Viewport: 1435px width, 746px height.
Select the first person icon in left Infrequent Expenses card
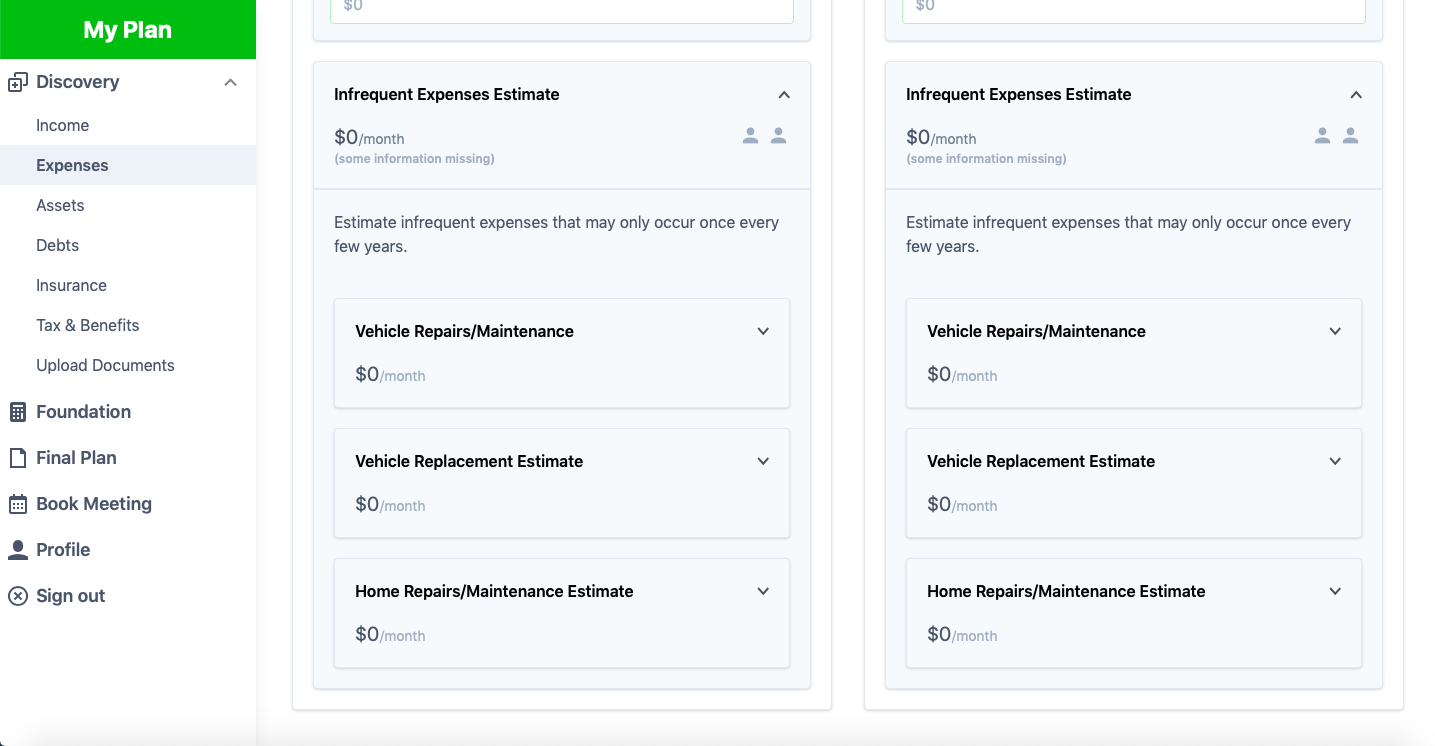pyautogui.click(x=750, y=135)
